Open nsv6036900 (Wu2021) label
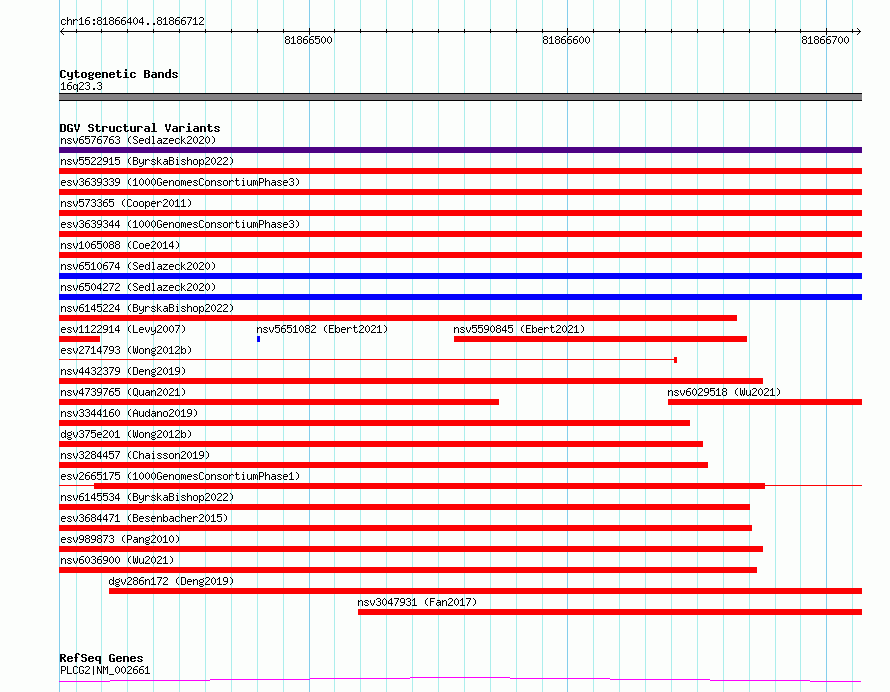Screen dimensions: 890x692 (x=117, y=560)
